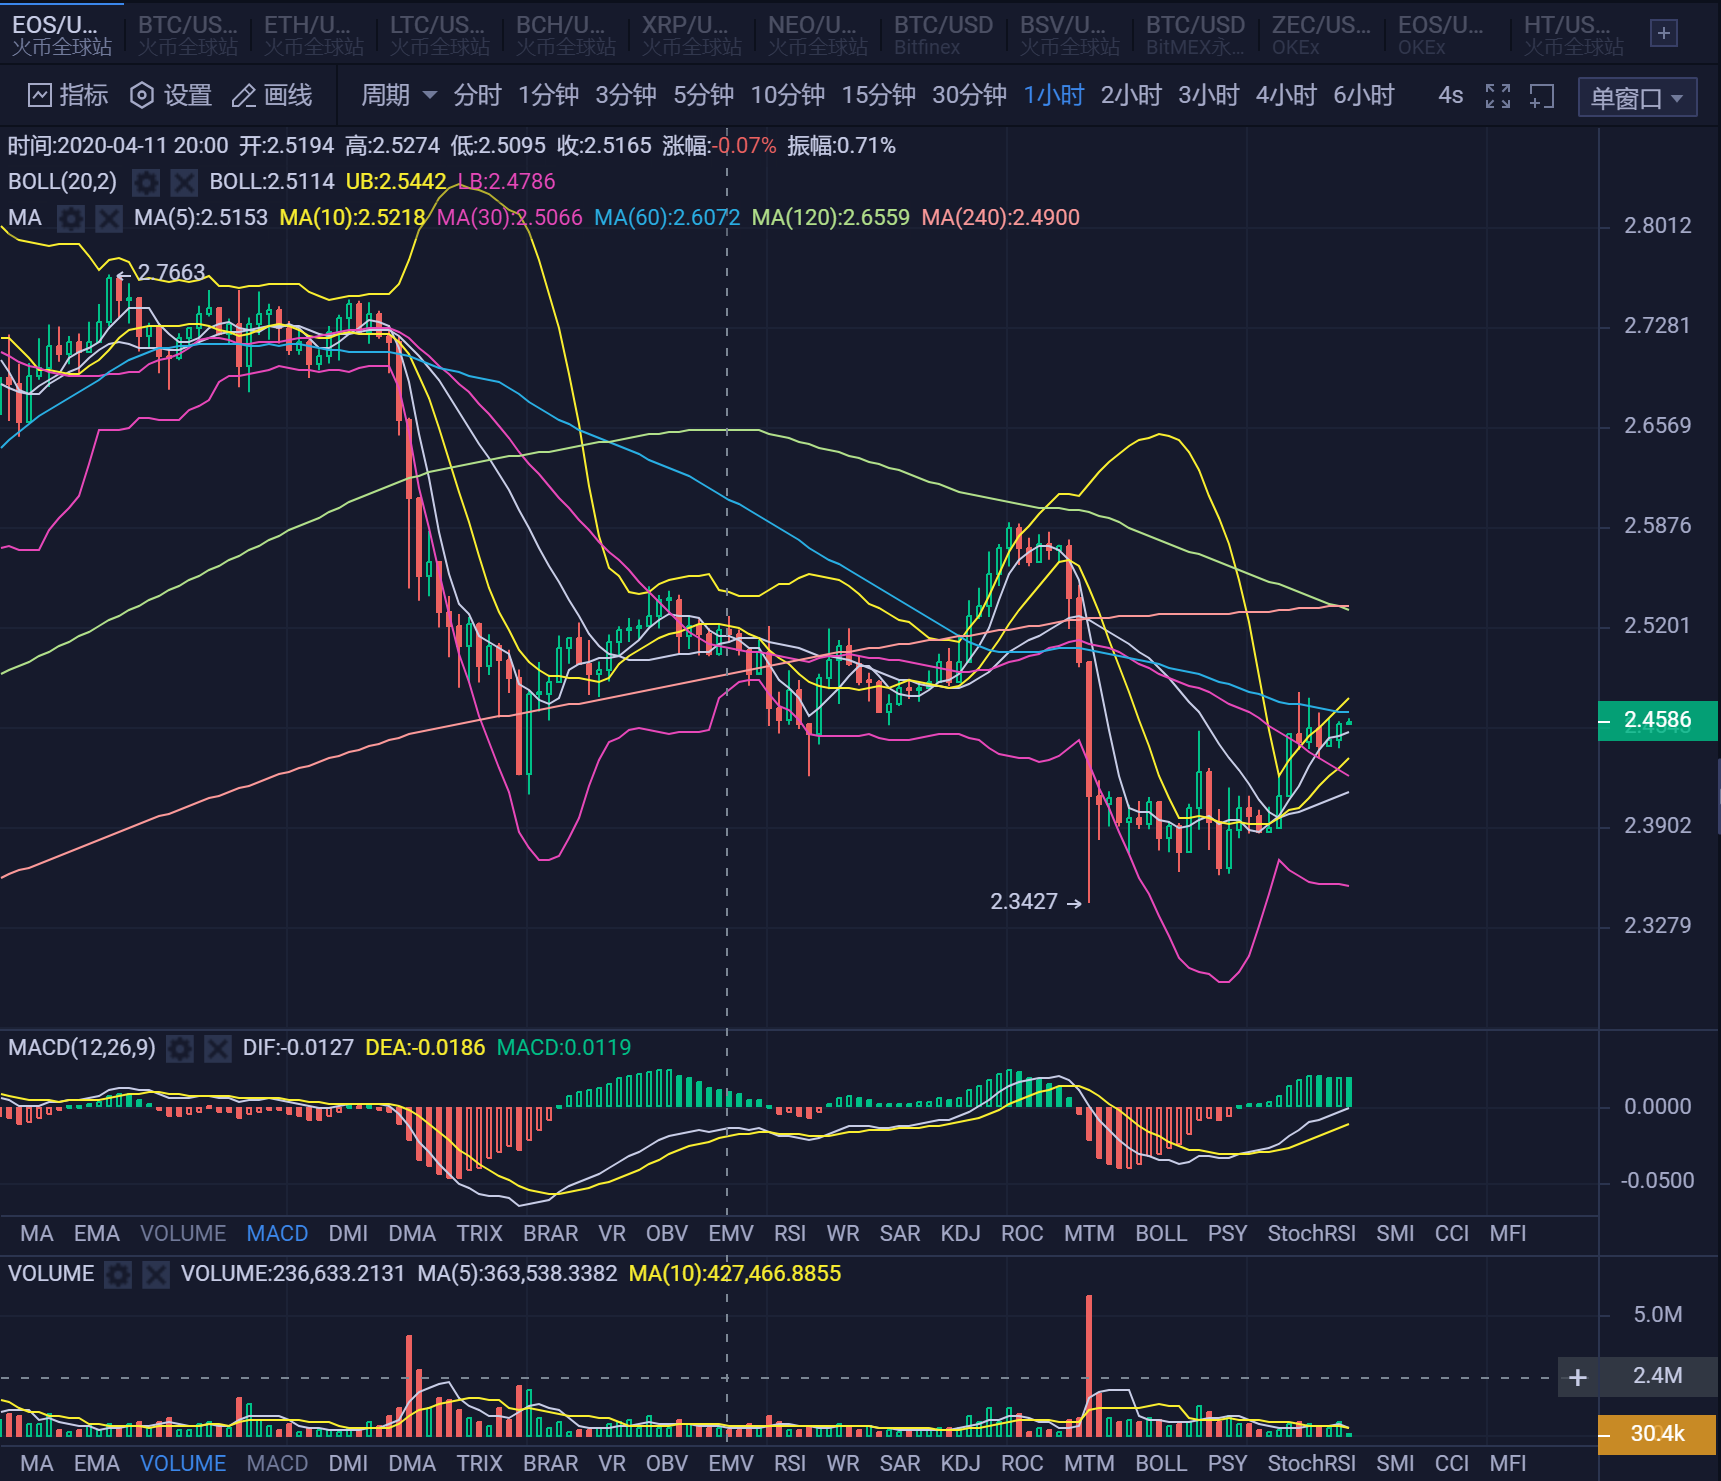Activate the 画线 drawing tool
The width and height of the screenshot is (1721, 1481).
point(270,95)
